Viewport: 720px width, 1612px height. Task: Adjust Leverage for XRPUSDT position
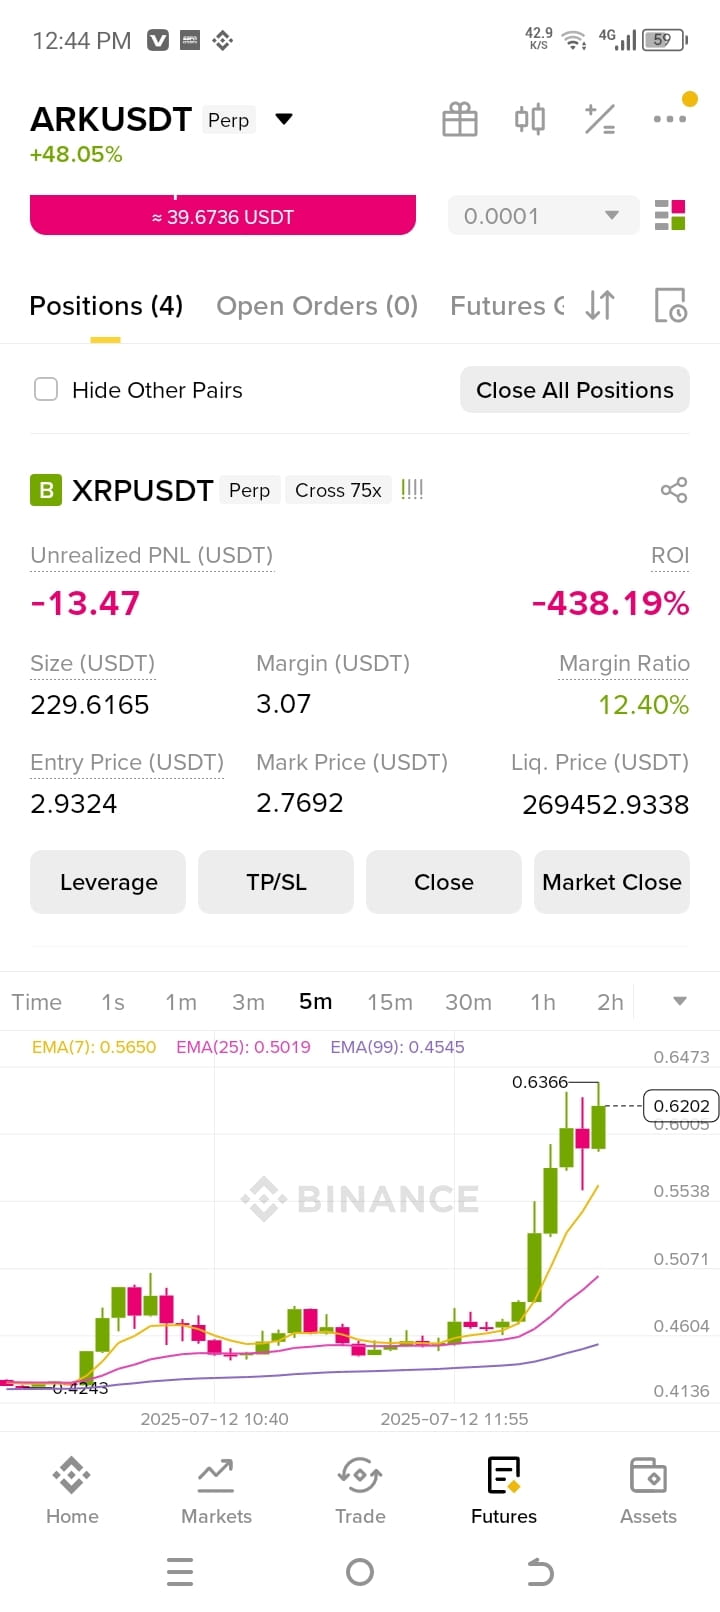pyautogui.click(x=108, y=882)
